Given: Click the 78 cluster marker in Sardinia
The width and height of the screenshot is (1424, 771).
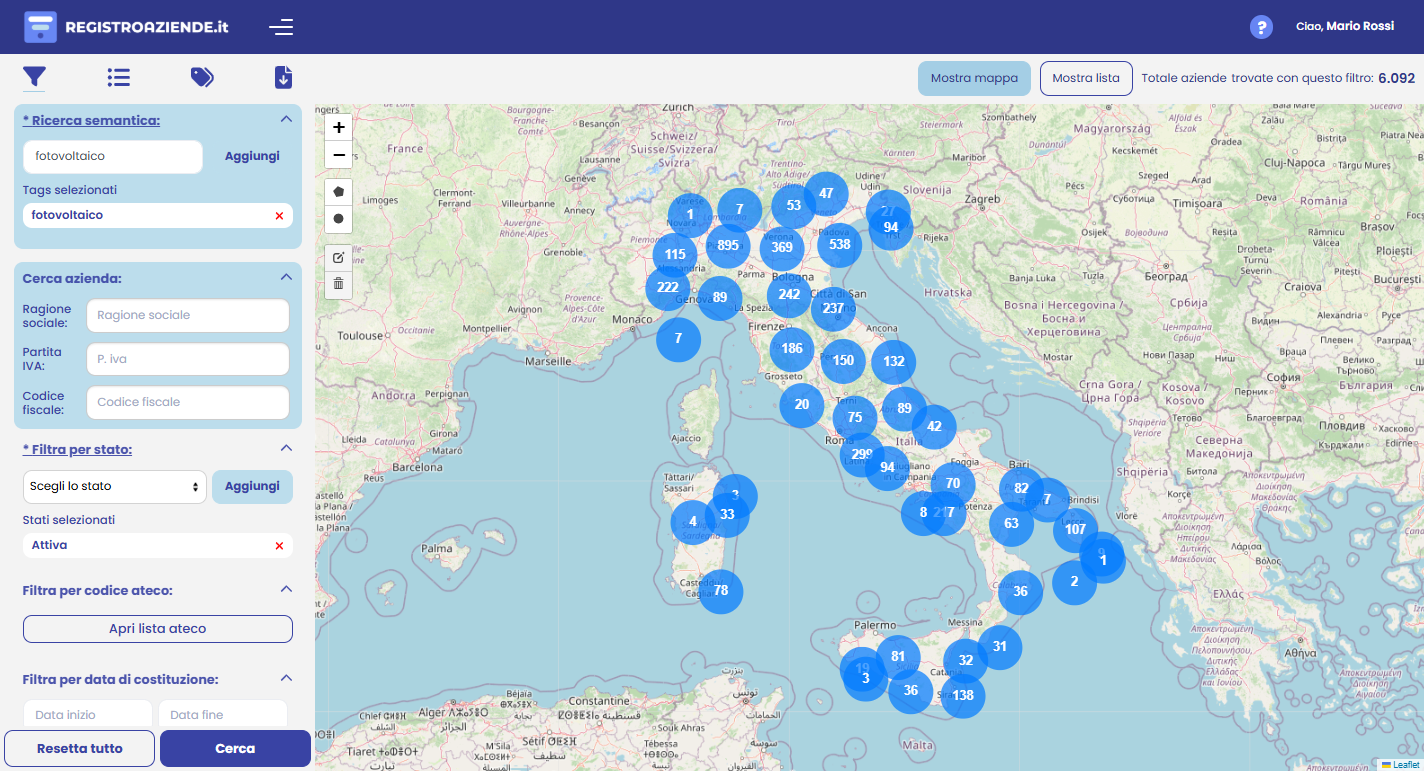Looking at the screenshot, I should (x=721, y=591).
